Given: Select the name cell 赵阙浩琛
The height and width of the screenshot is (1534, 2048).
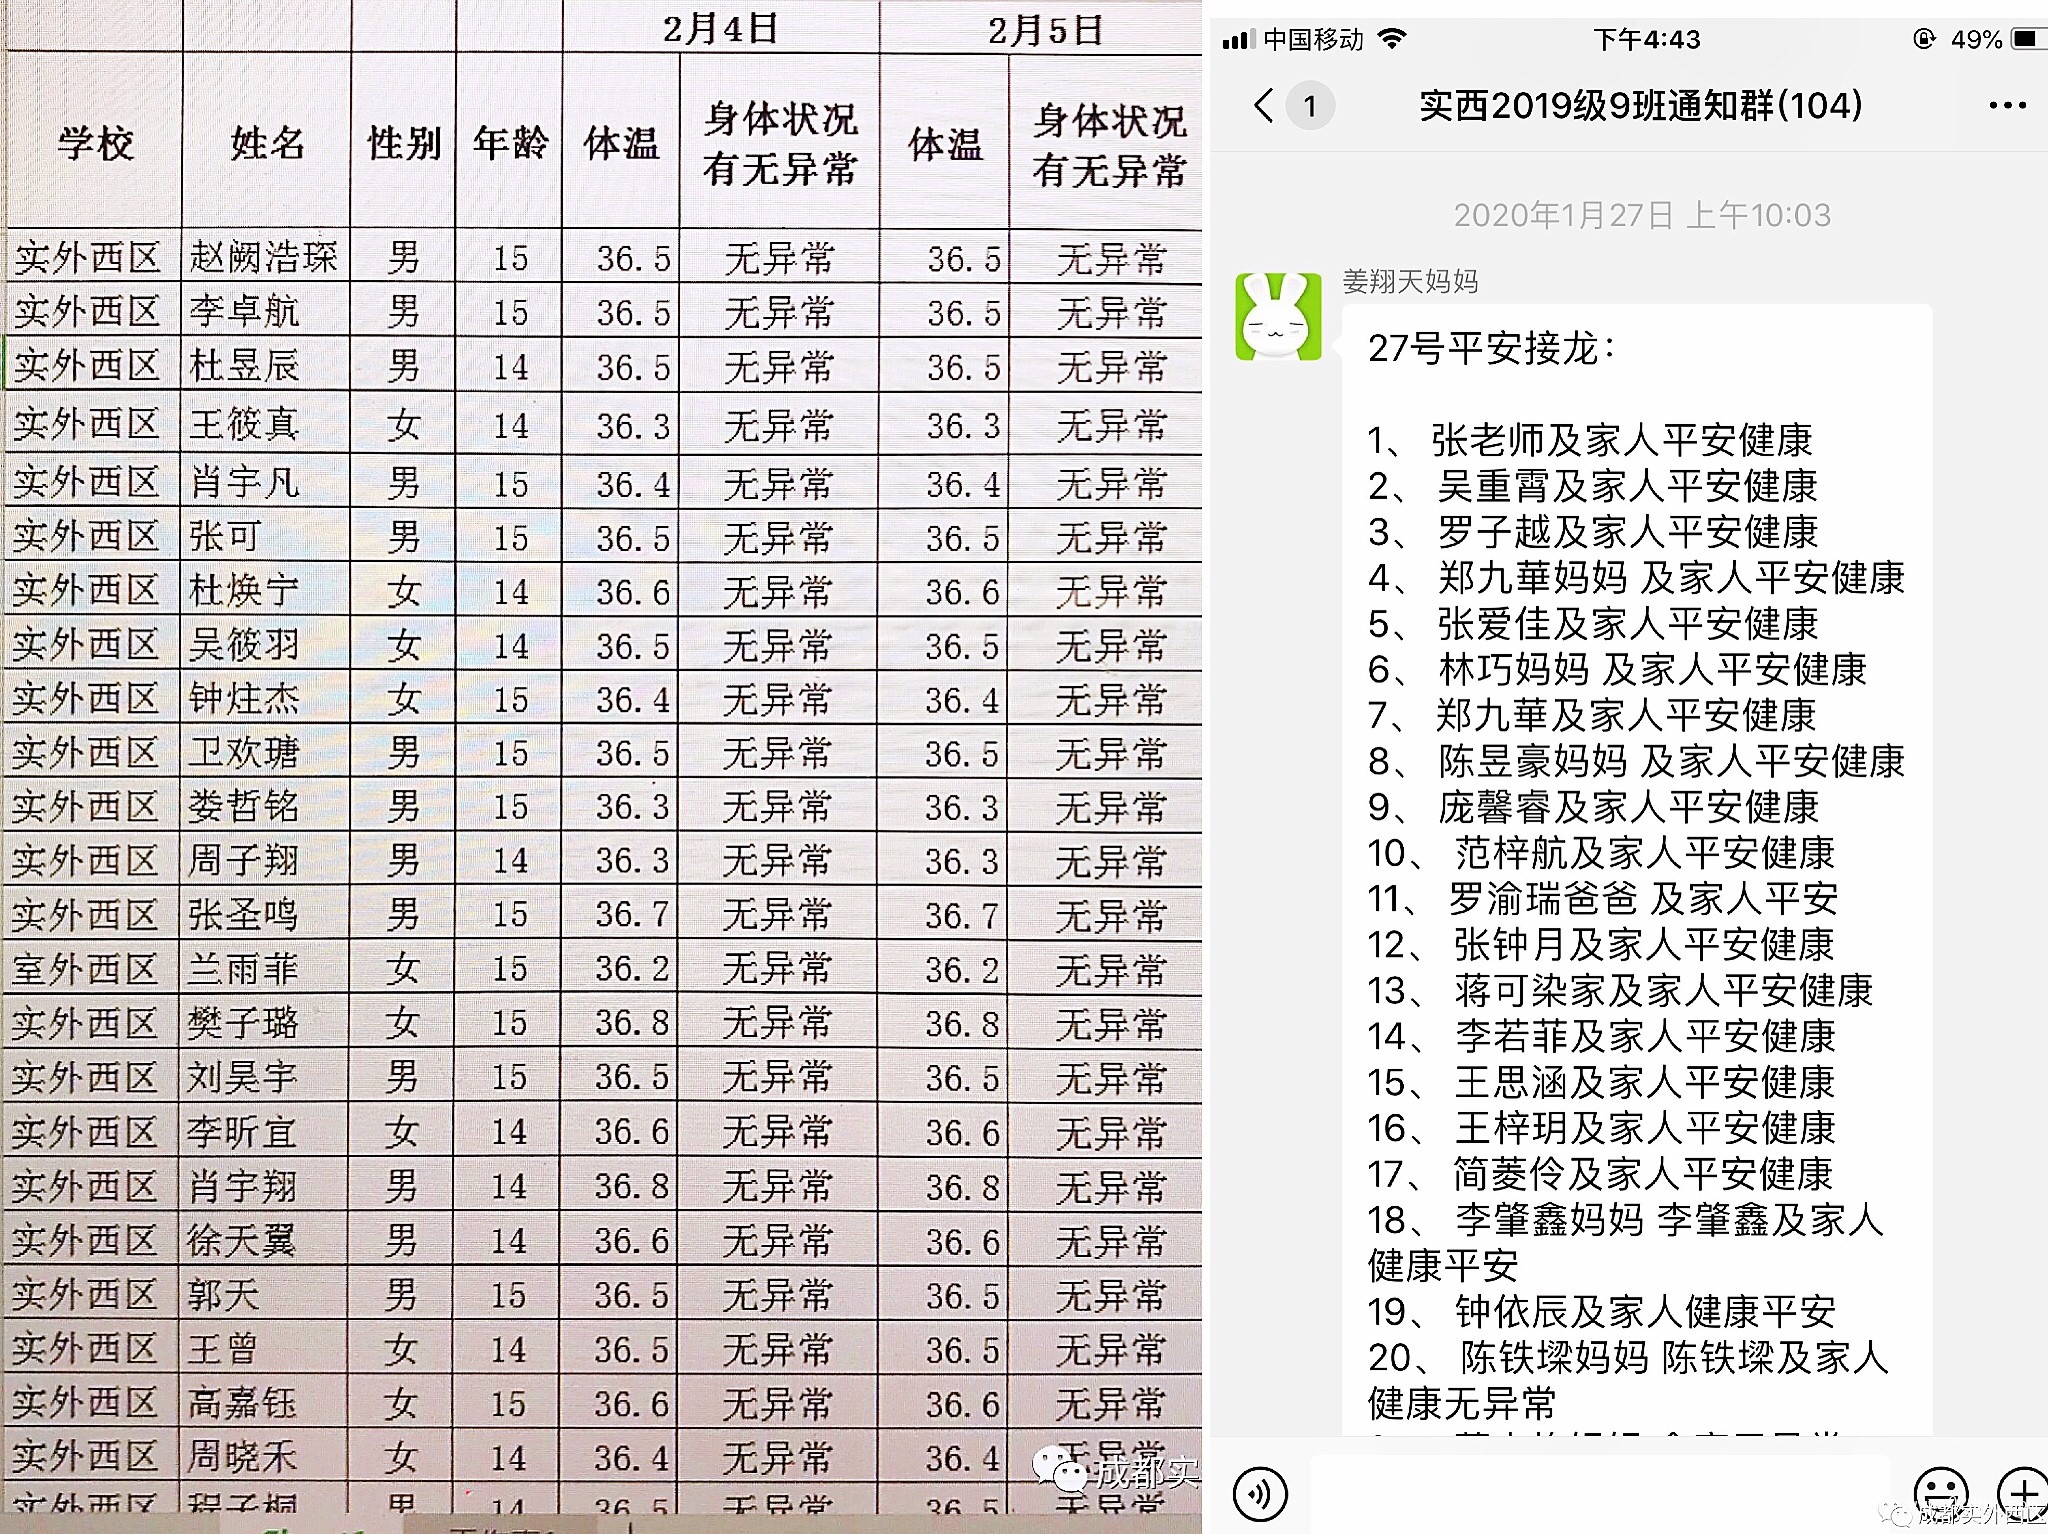Looking at the screenshot, I should [x=266, y=257].
